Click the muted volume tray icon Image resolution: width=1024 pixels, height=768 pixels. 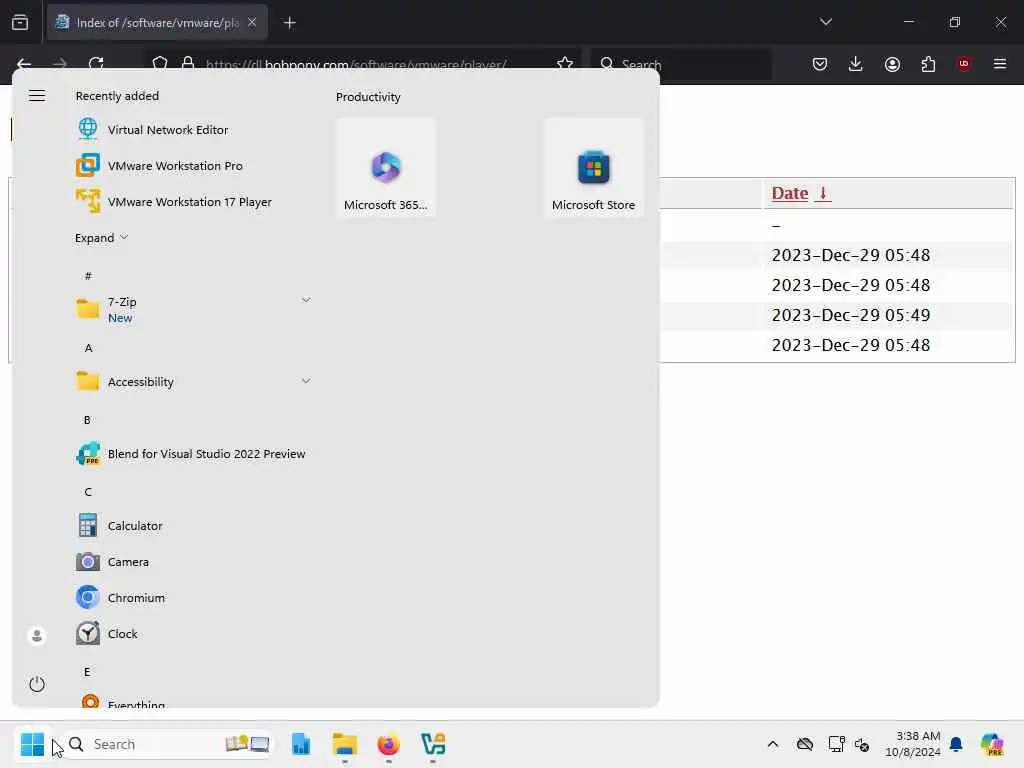[862, 744]
